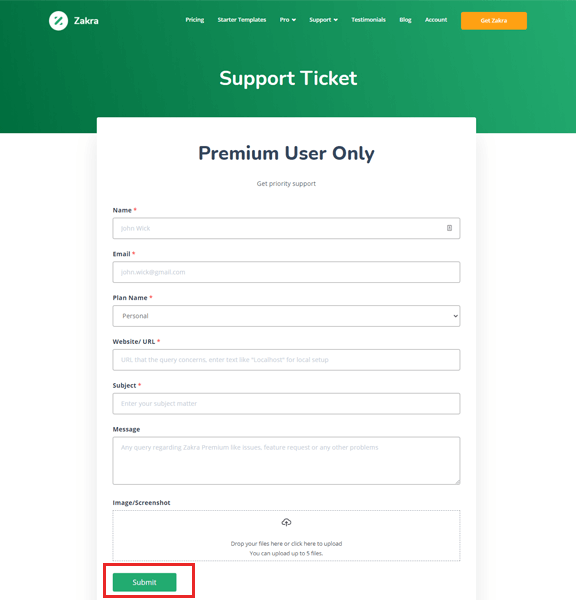Click the Zakra round logo icon
Viewport: 576px width, 600px height.
point(59,21)
